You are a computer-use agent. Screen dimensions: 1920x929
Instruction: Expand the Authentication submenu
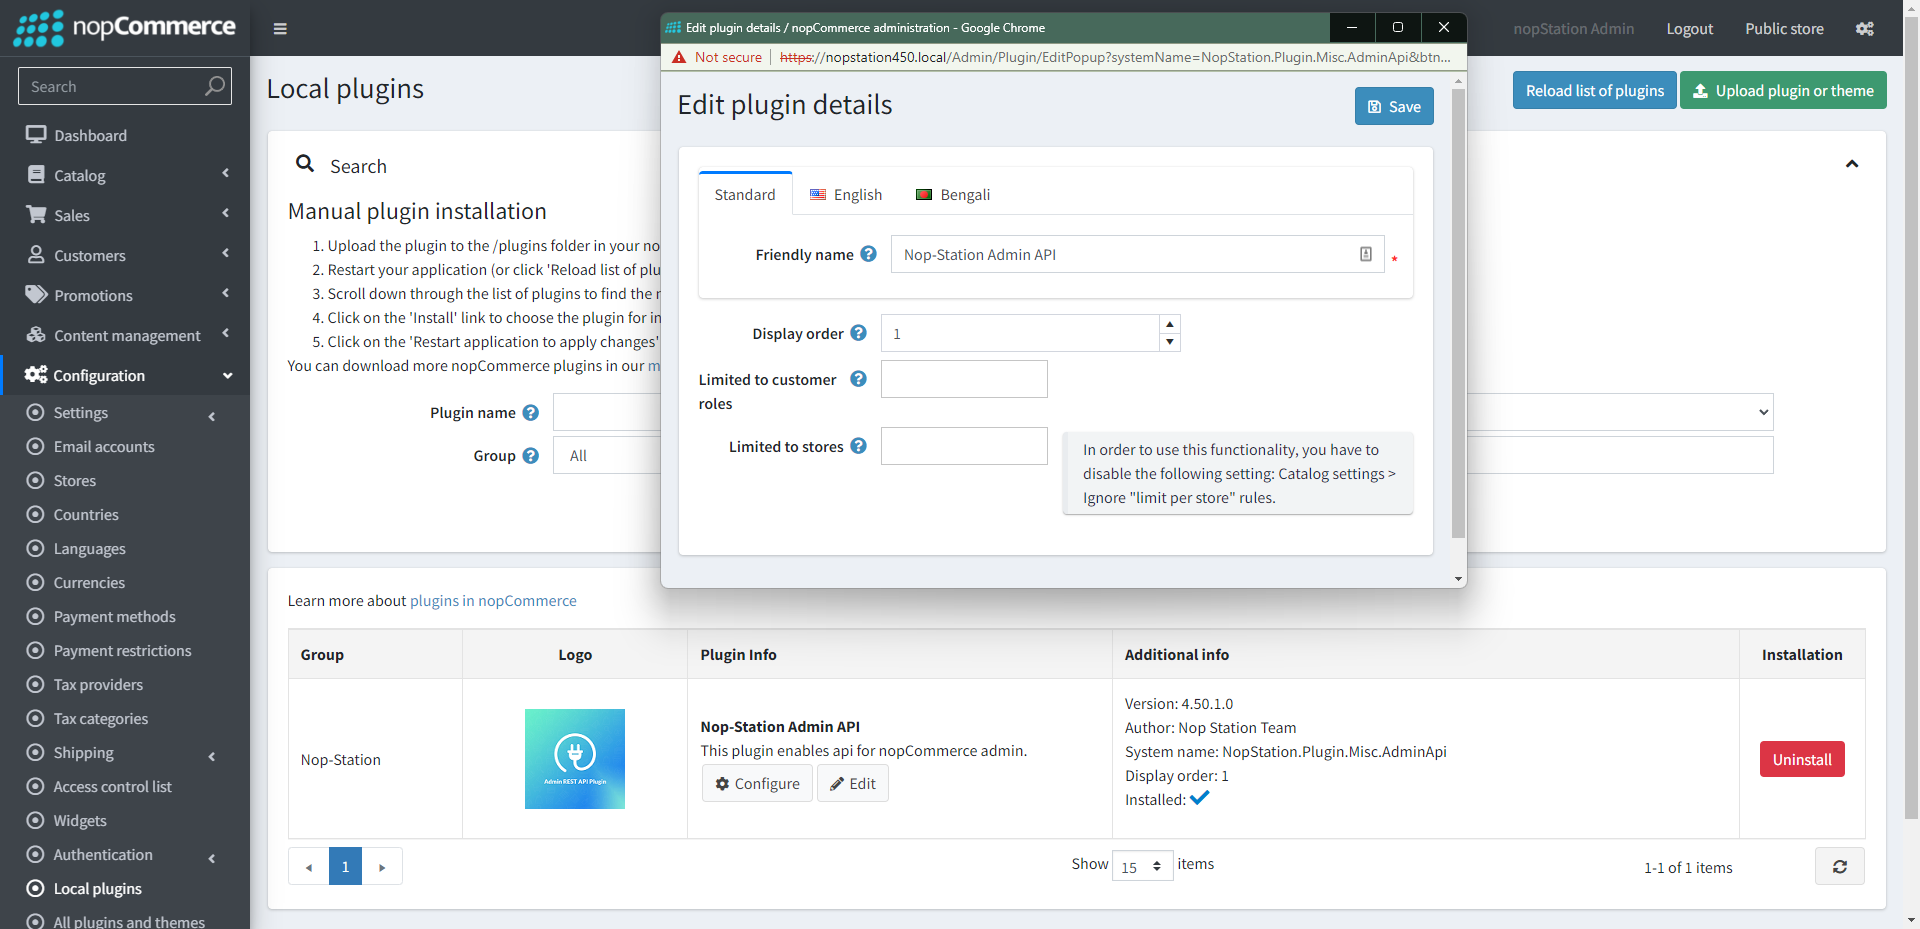(125, 855)
